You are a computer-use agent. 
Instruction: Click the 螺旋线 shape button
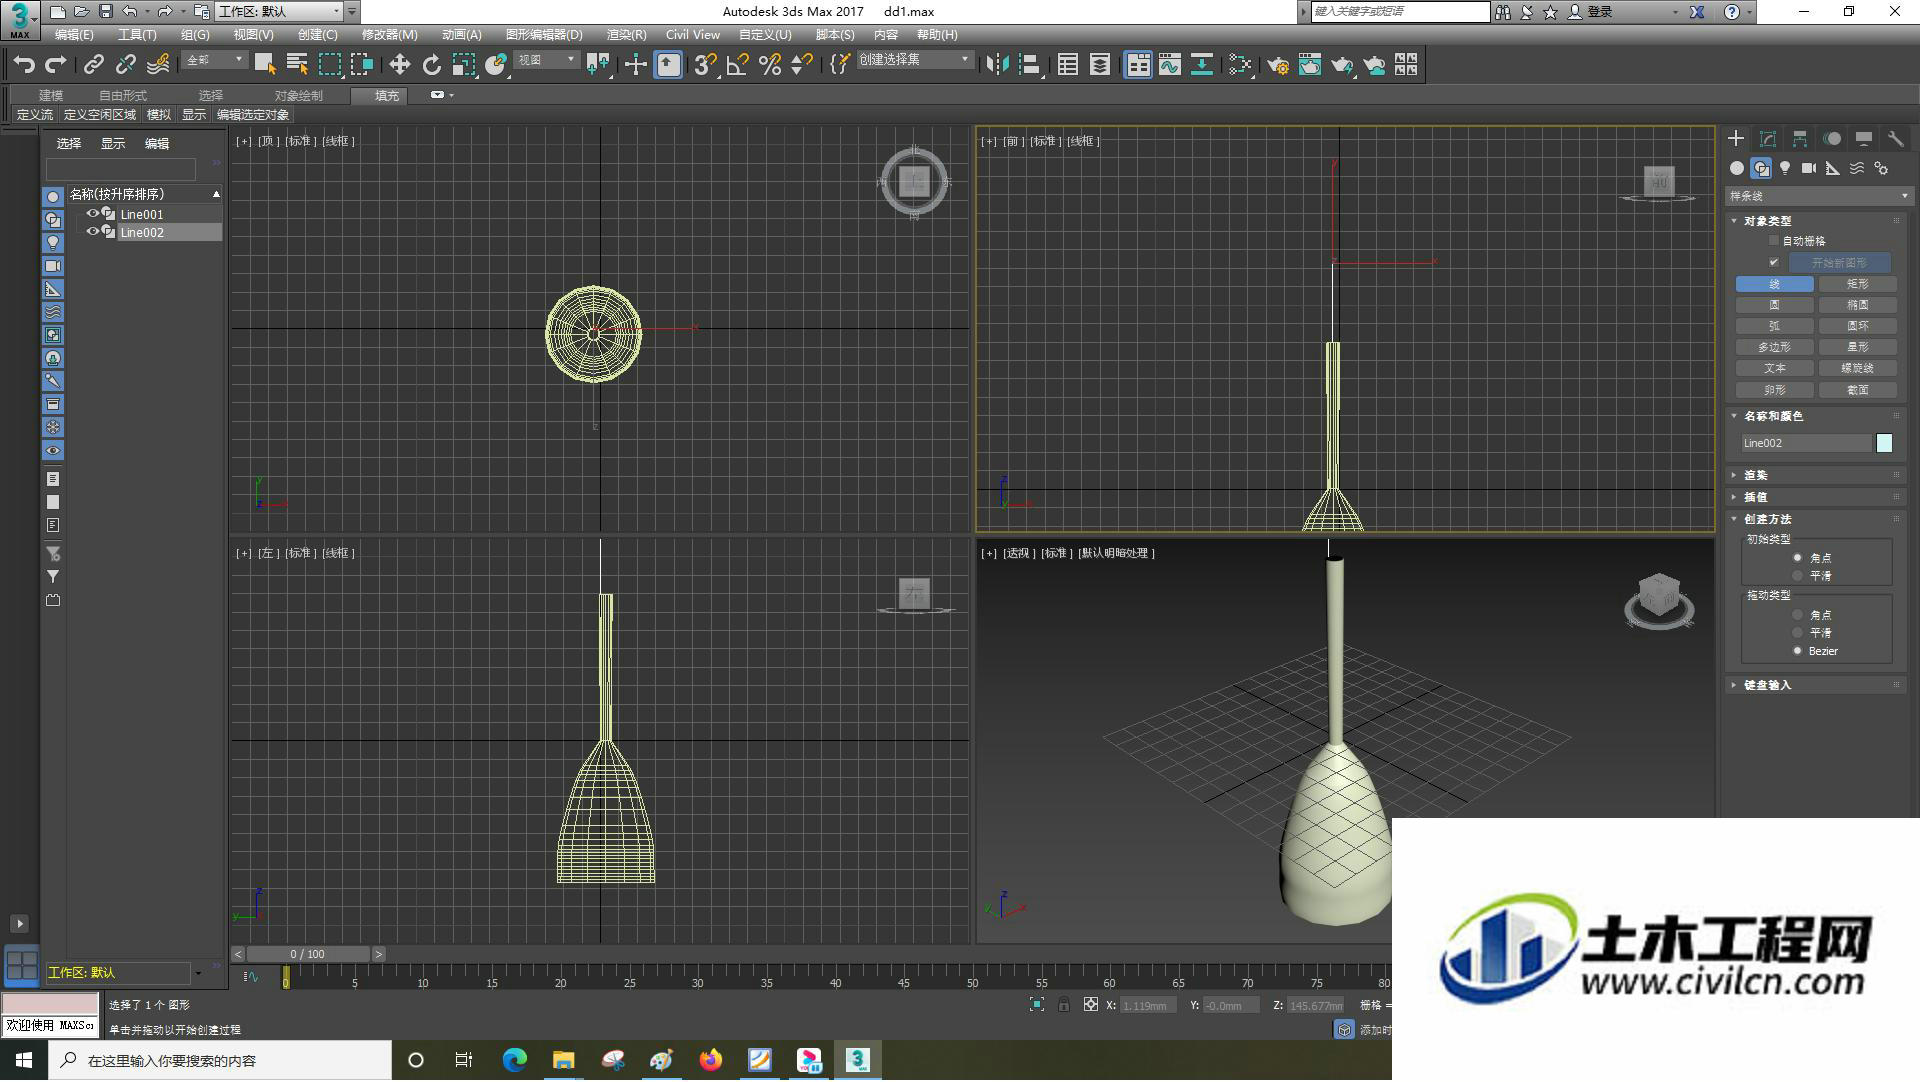[1858, 368]
